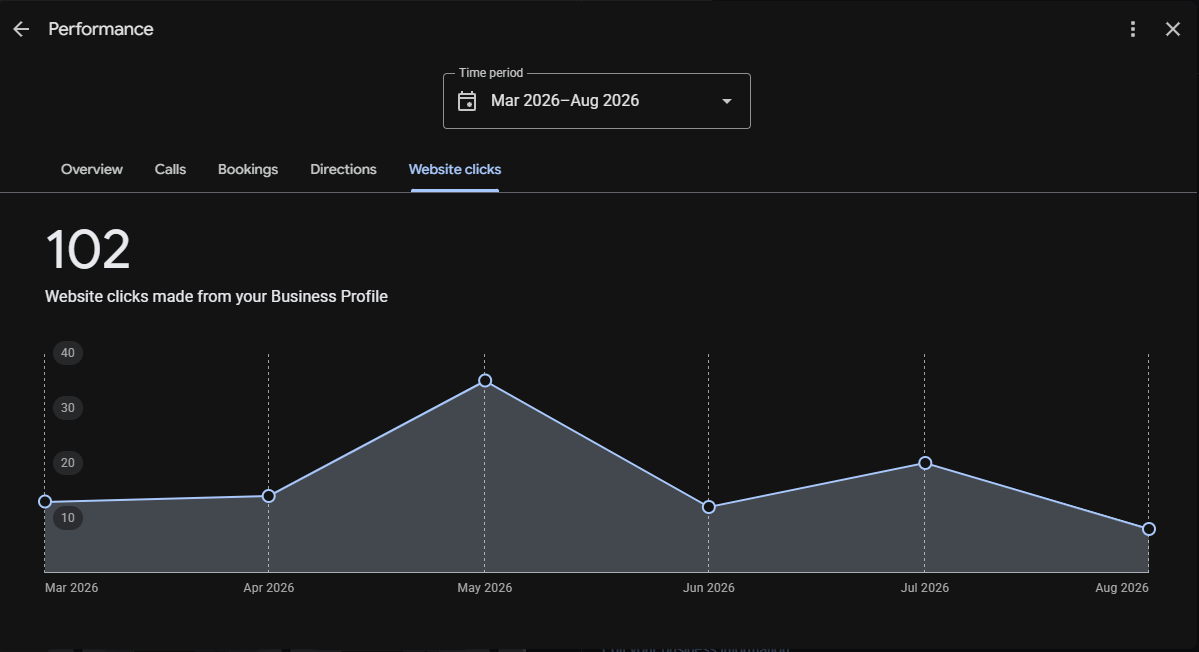Select the May 2026 peak data point
The height and width of the screenshot is (652, 1199).
pyautogui.click(x=485, y=381)
